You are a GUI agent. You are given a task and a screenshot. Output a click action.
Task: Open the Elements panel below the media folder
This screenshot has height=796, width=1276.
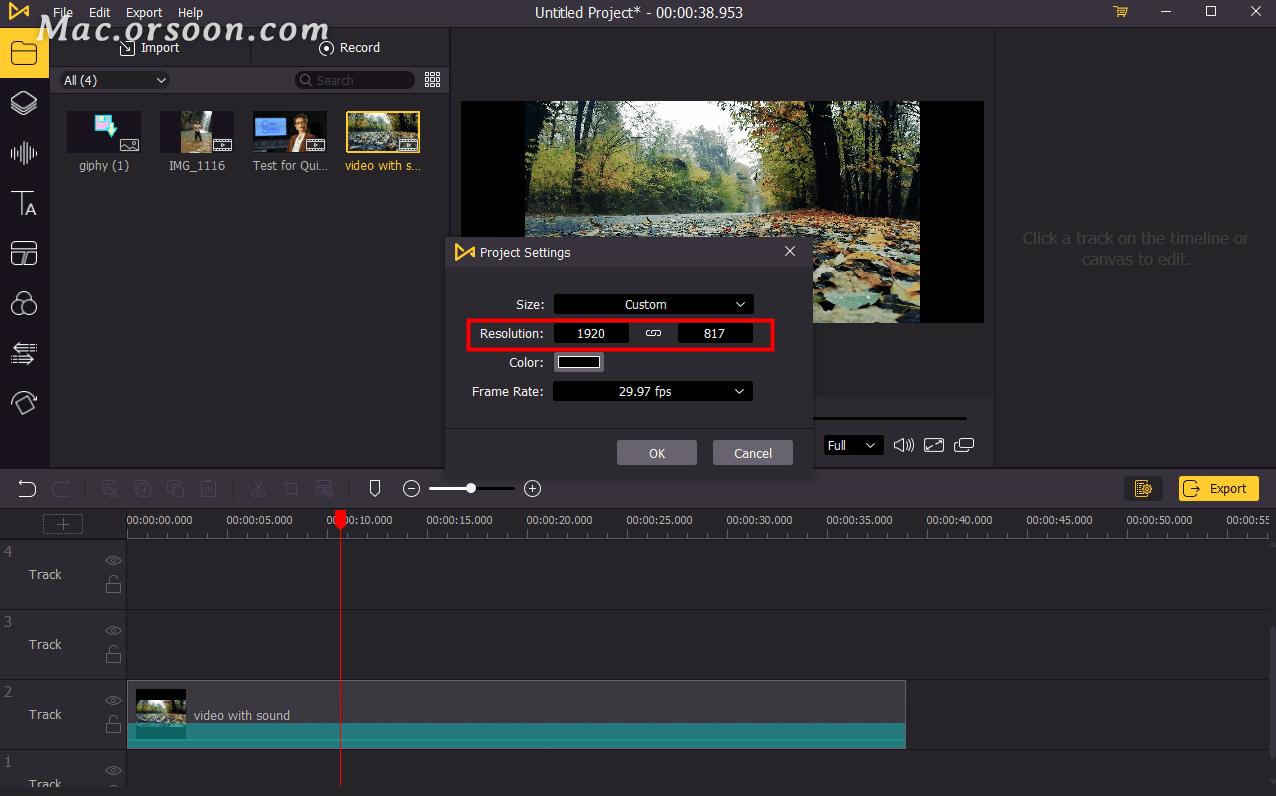tap(24, 103)
